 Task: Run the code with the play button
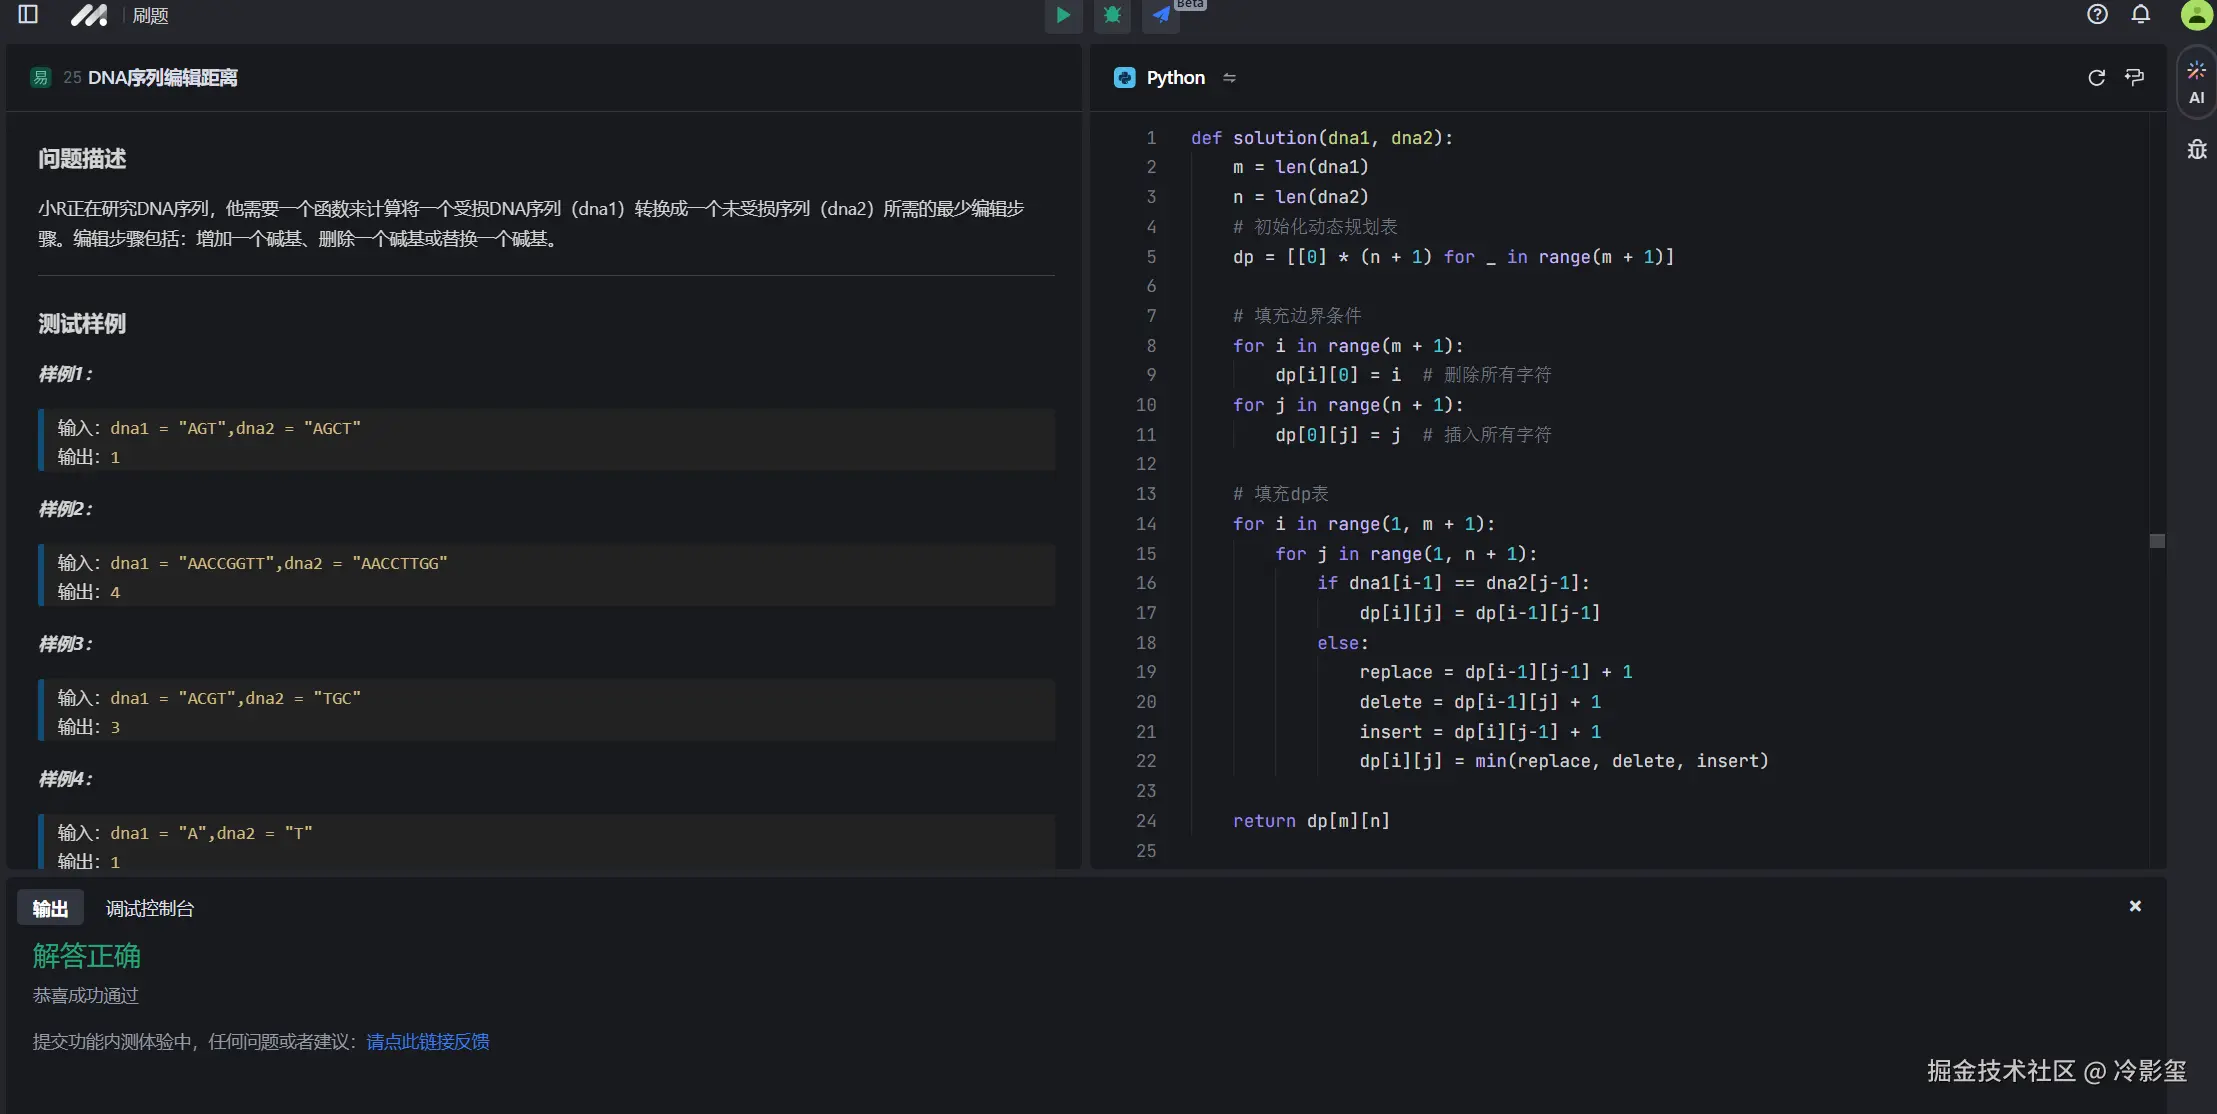[x=1063, y=15]
